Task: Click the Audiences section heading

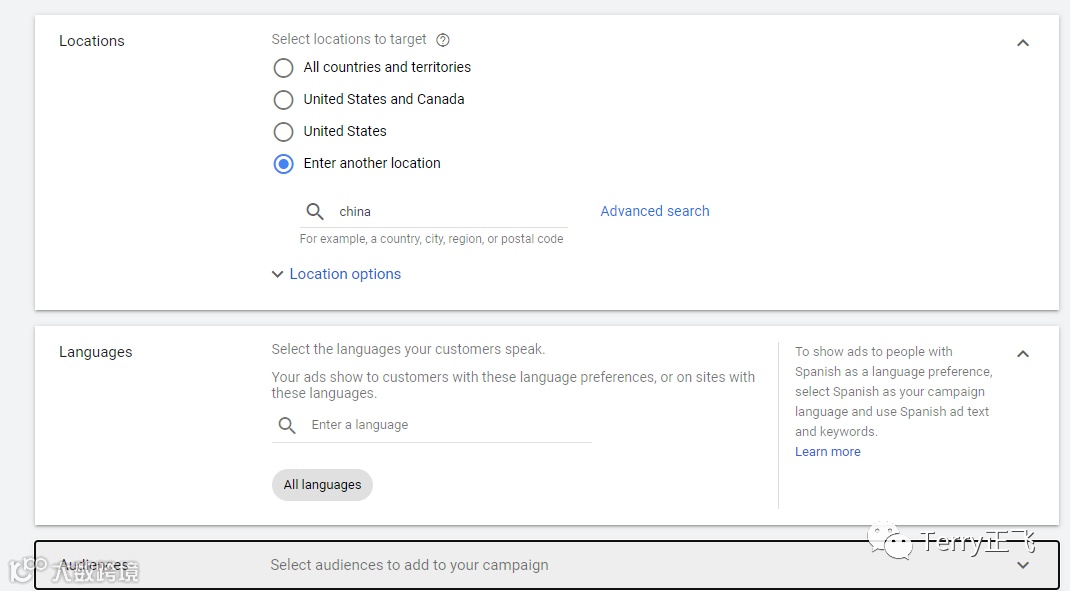Action: [94, 565]
